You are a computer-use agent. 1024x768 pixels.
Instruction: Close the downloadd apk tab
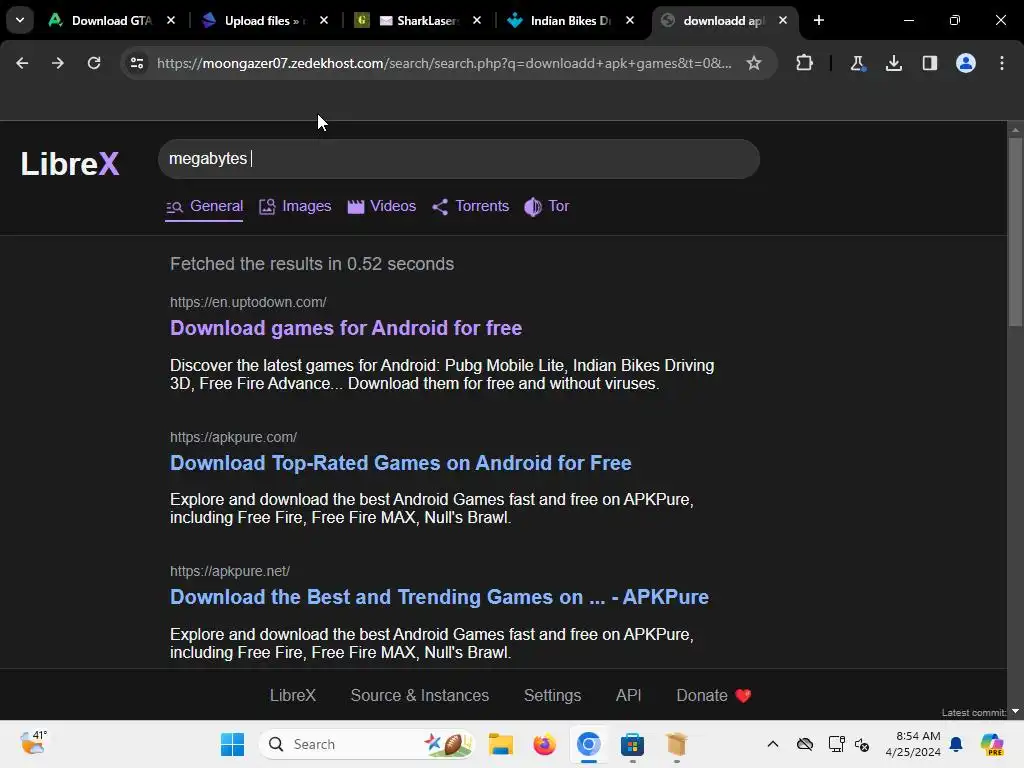coord(783,20)
